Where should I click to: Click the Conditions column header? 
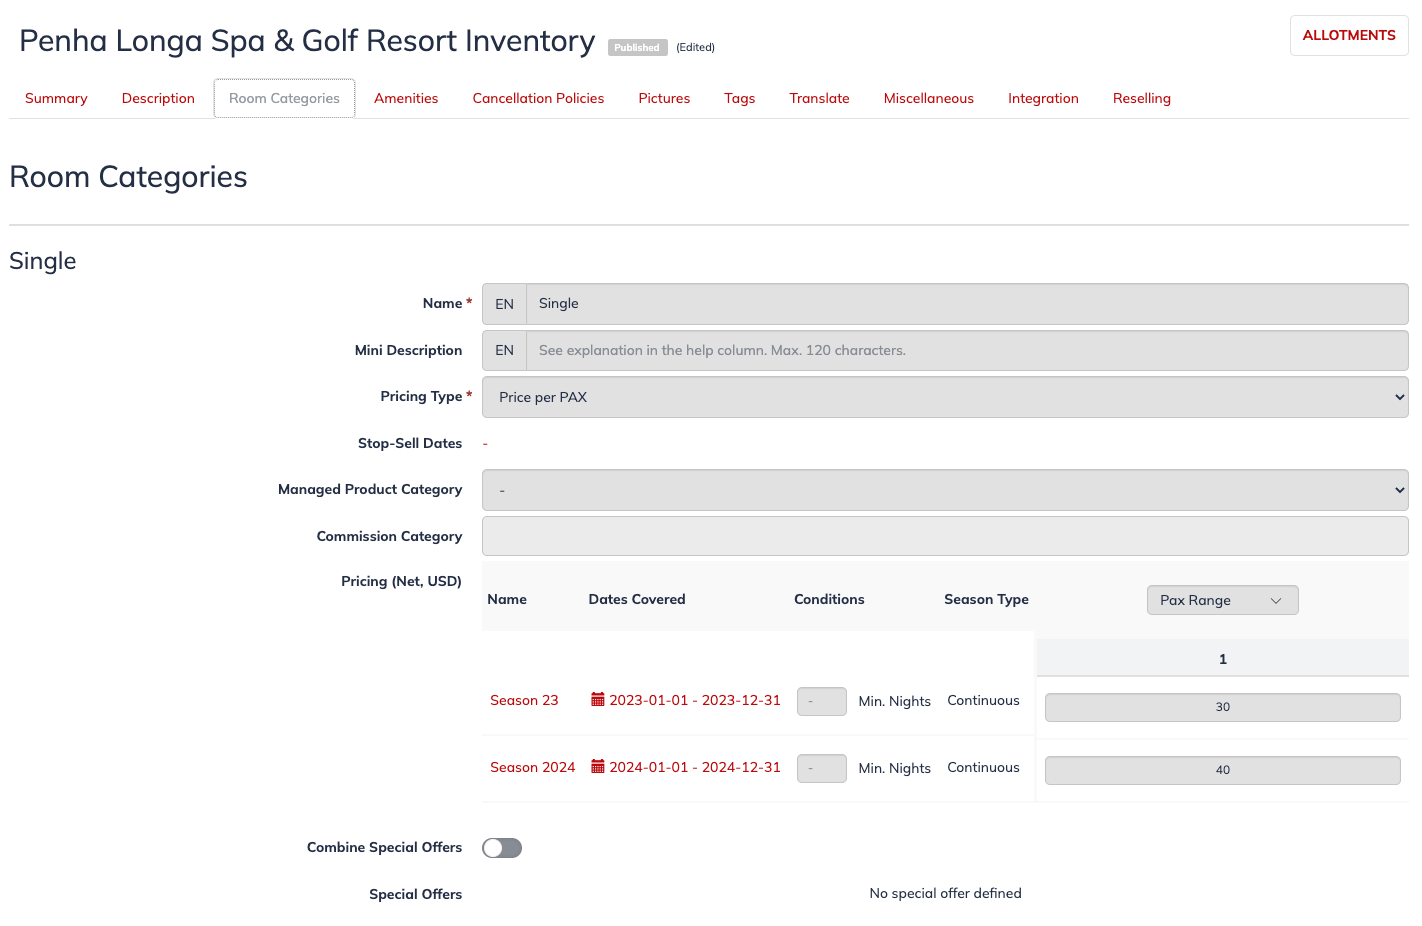[829, 599]
